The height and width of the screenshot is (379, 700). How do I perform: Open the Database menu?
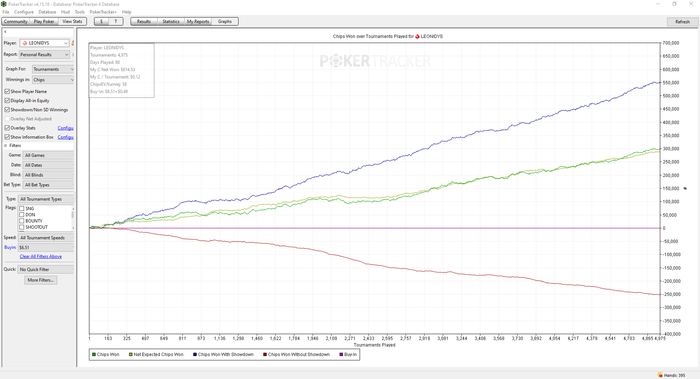47,12
